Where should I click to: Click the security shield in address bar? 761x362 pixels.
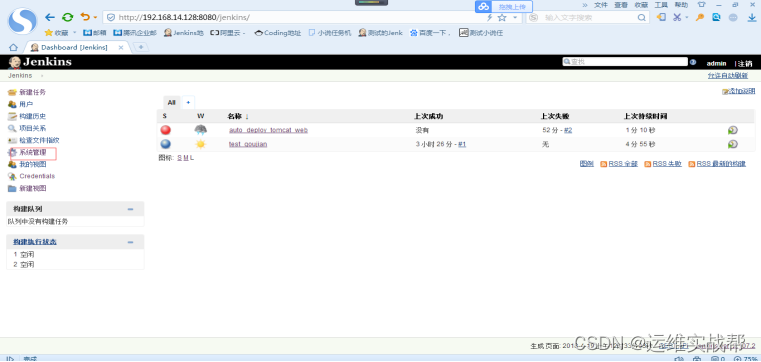[111, 17]
